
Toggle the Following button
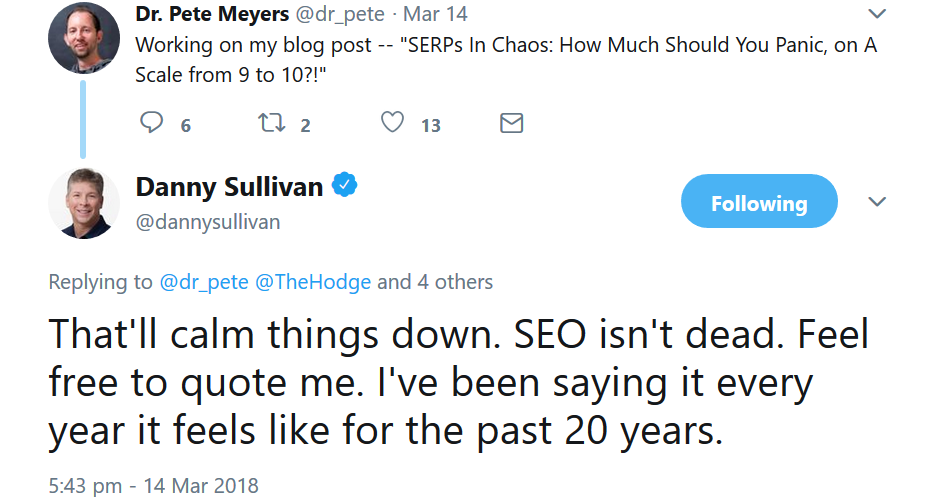pos(759,202)
